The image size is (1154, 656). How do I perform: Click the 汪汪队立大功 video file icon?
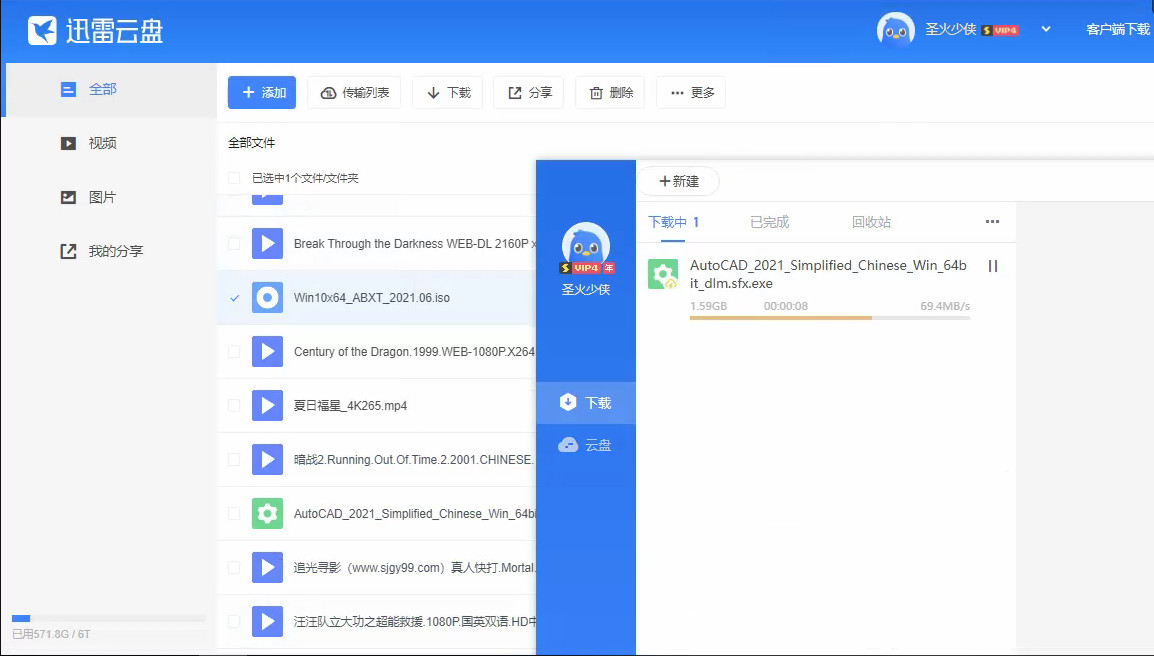tap(267, 621)
